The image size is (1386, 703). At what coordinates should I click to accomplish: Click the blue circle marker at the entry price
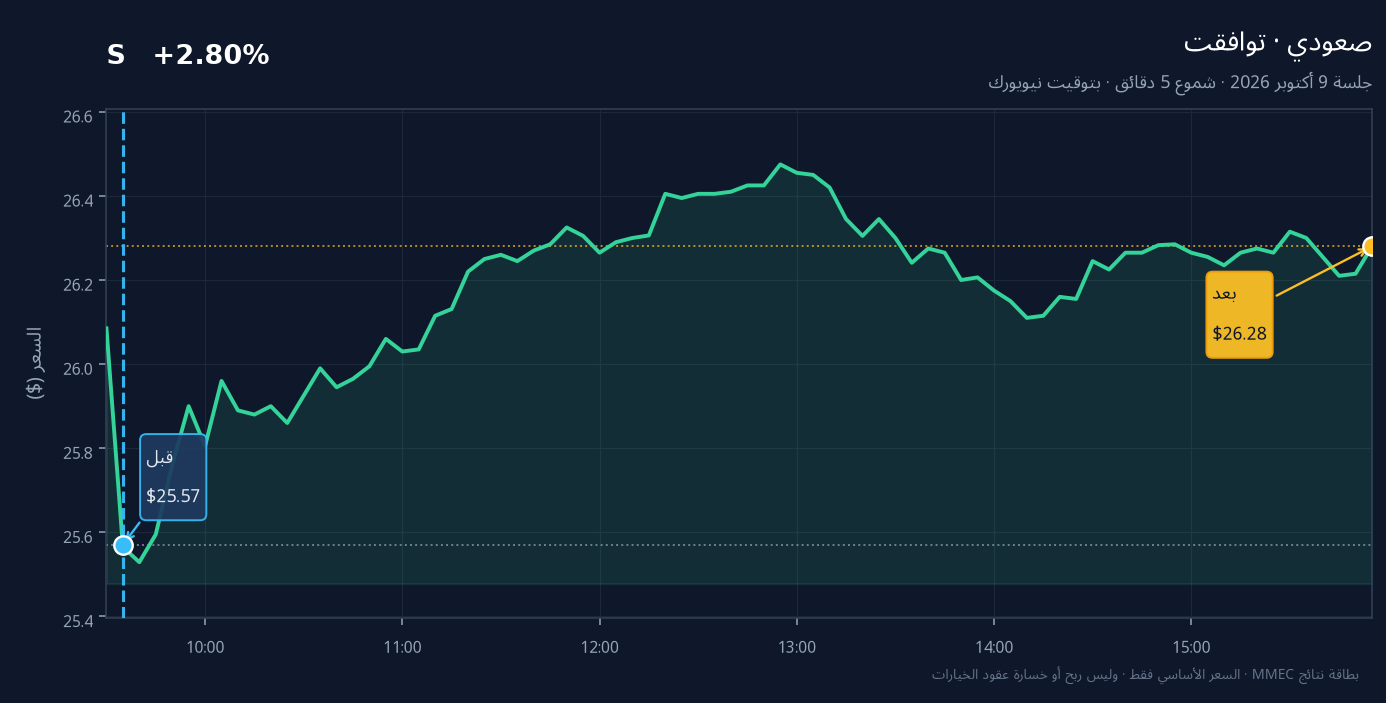pyautogui.click(x=123, y=545)
